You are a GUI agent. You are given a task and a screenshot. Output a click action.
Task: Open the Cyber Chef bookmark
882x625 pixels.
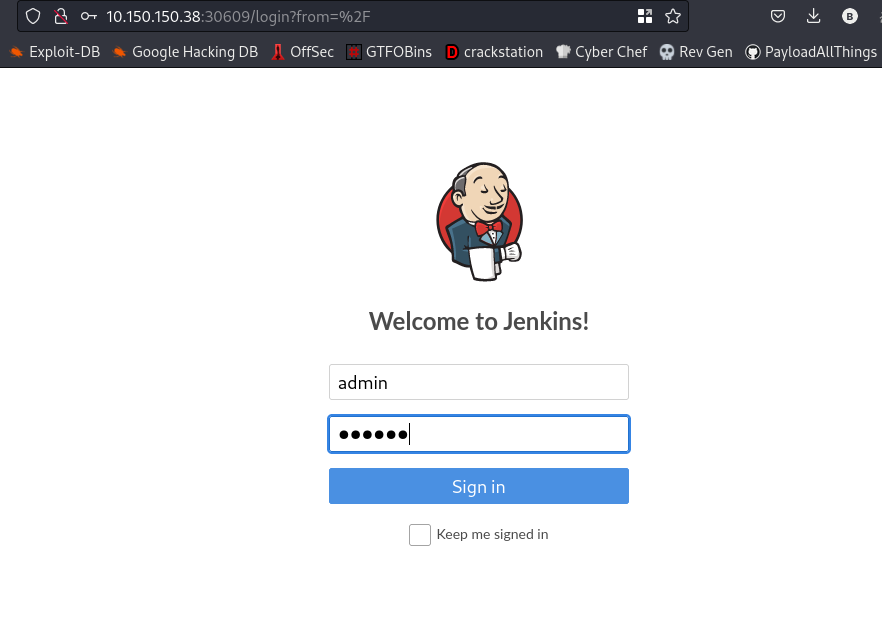click(x=601, y=52)
